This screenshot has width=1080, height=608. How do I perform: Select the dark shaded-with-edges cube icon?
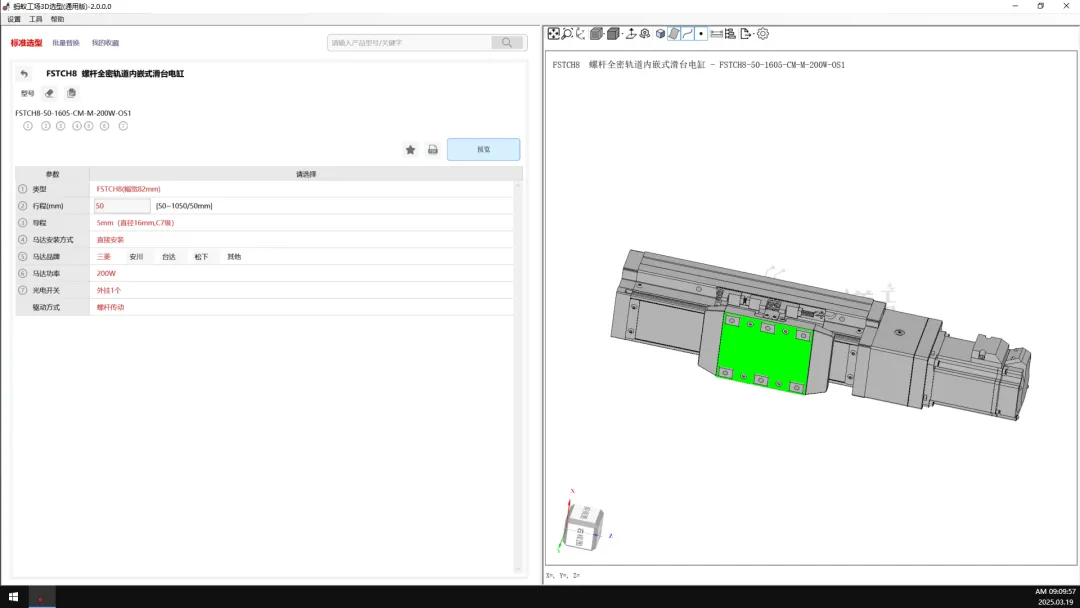pos(613,34)
